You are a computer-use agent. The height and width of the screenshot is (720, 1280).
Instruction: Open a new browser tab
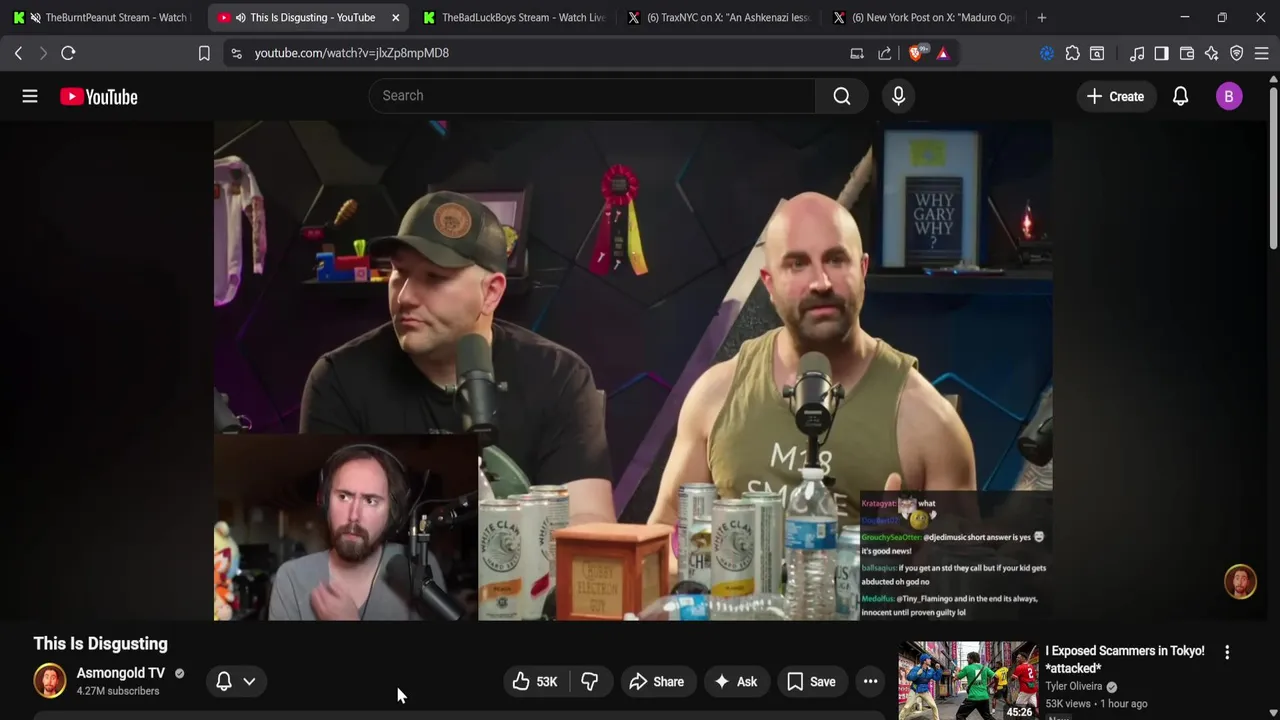pyautogui.click(x=1042, y=17)
